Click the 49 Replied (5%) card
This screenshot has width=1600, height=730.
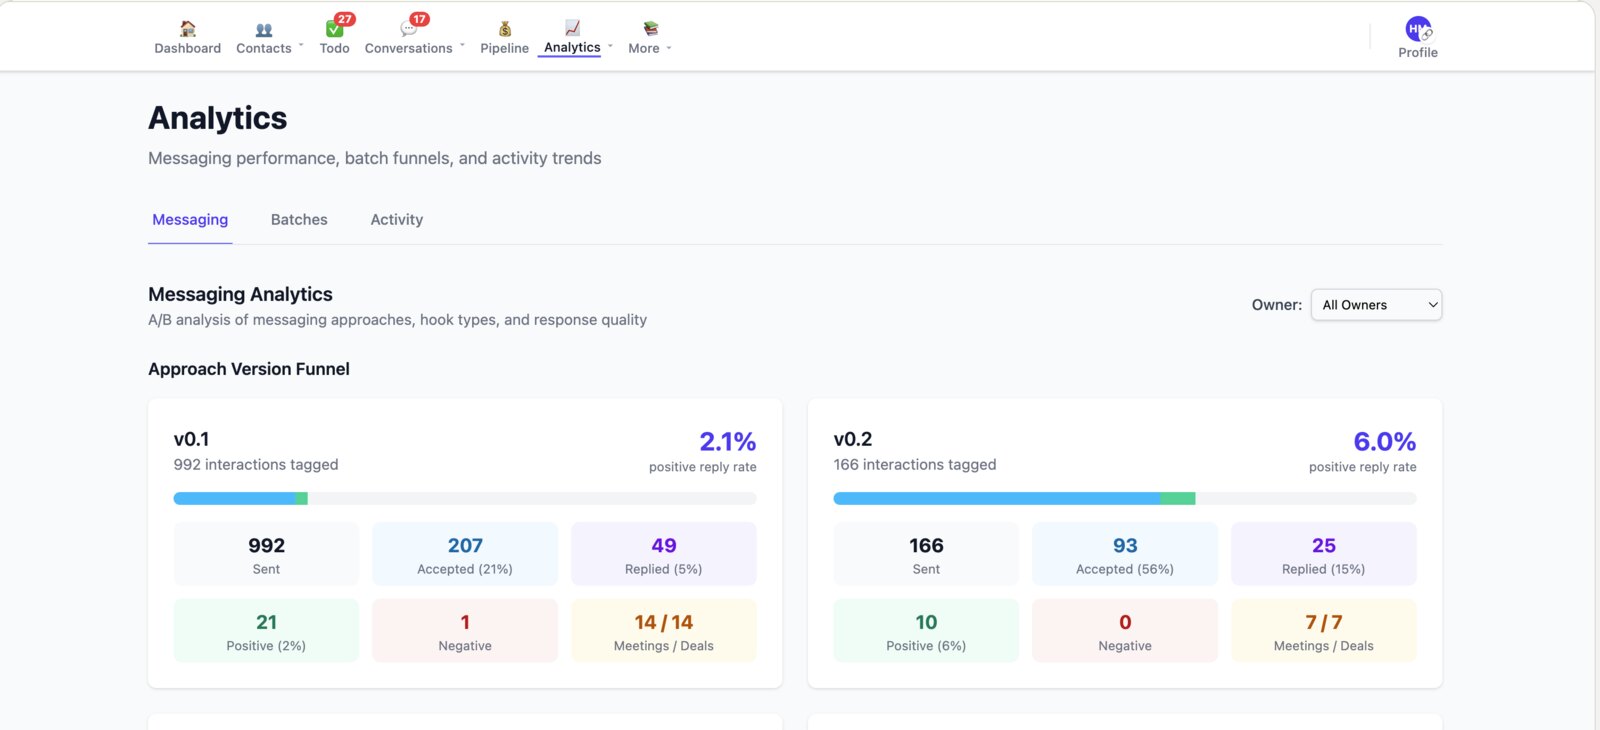pos(664,554)
